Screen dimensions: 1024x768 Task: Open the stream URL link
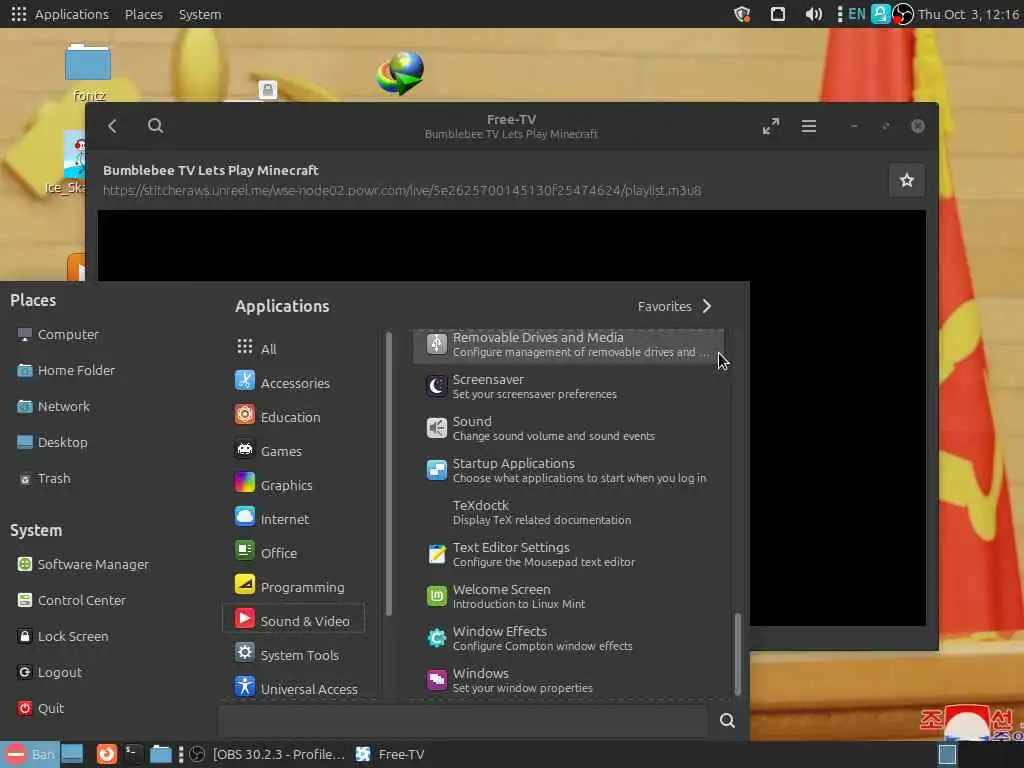point(402,191)
